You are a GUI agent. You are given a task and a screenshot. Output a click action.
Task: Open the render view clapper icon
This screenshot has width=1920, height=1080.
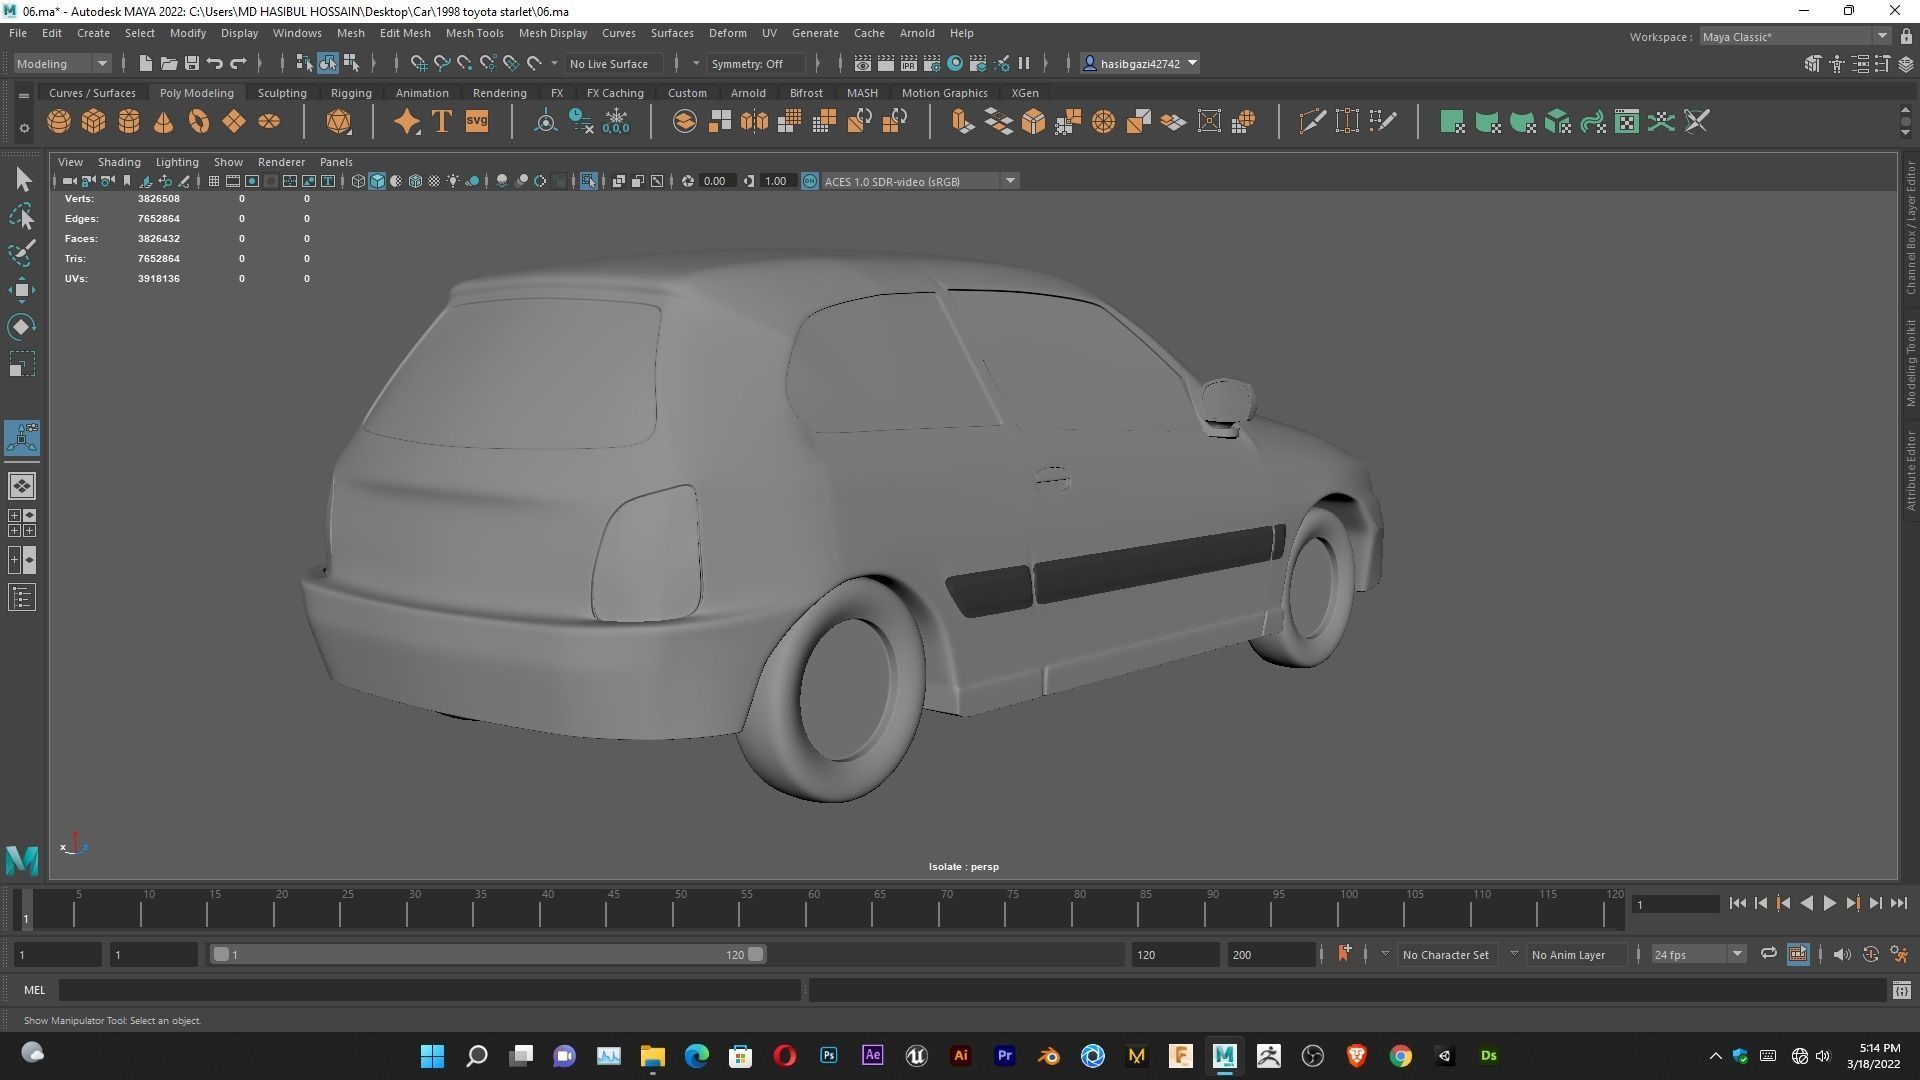pos(862,63)
